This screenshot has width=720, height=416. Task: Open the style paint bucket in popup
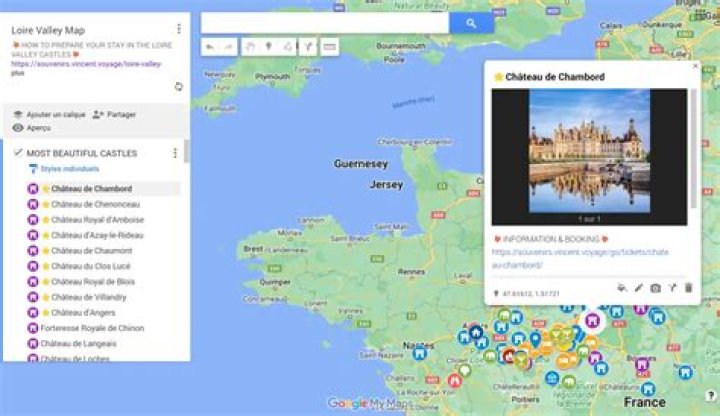tap(622, 288)
